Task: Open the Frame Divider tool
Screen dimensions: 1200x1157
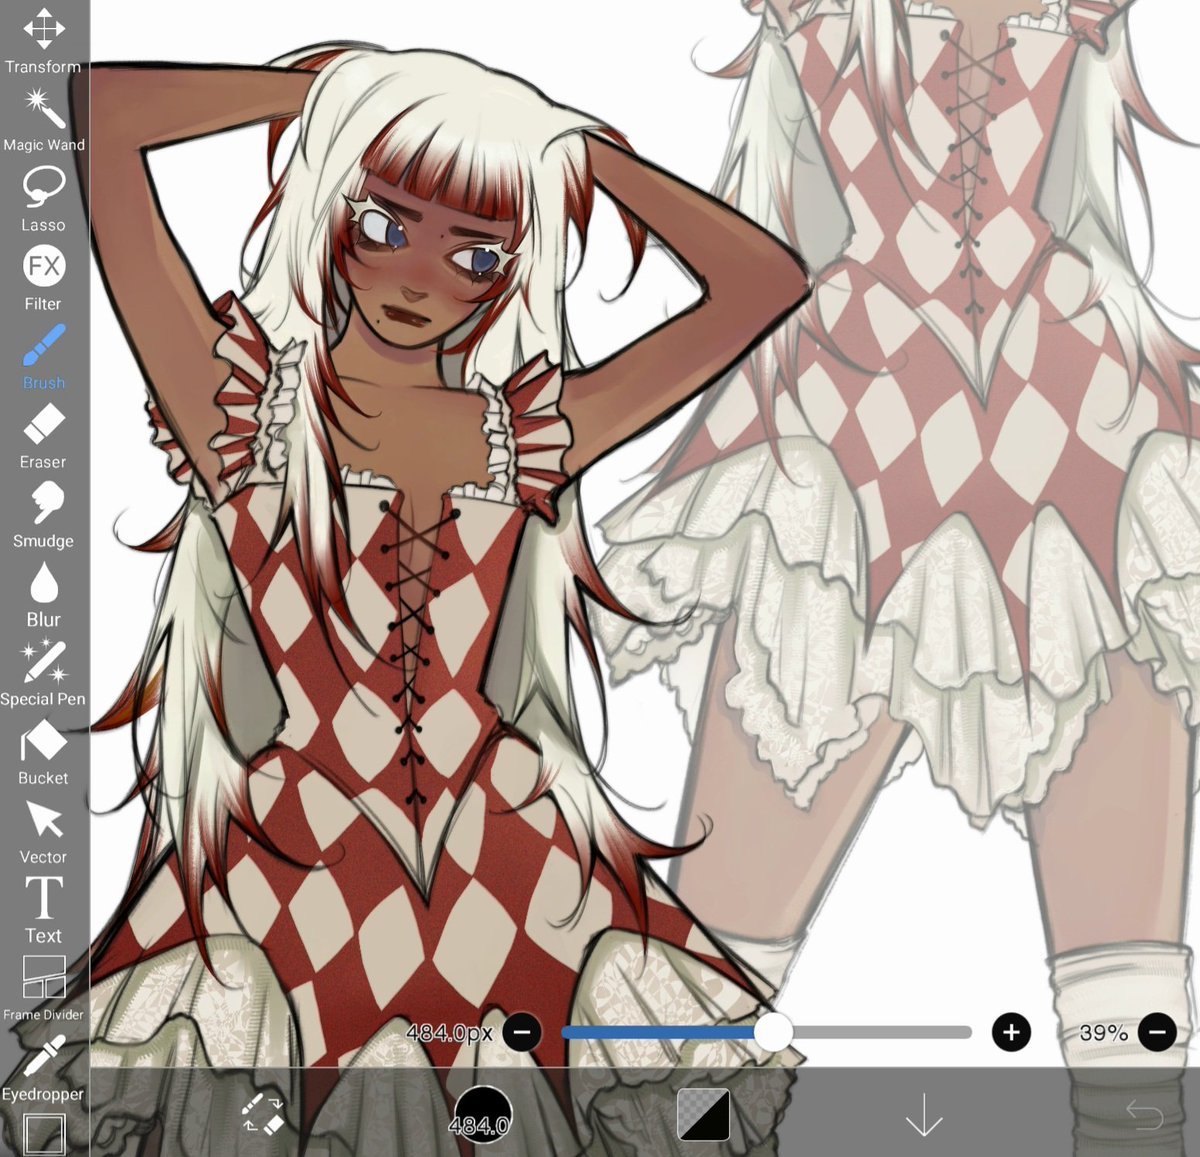Action: (x=43, y=988)
